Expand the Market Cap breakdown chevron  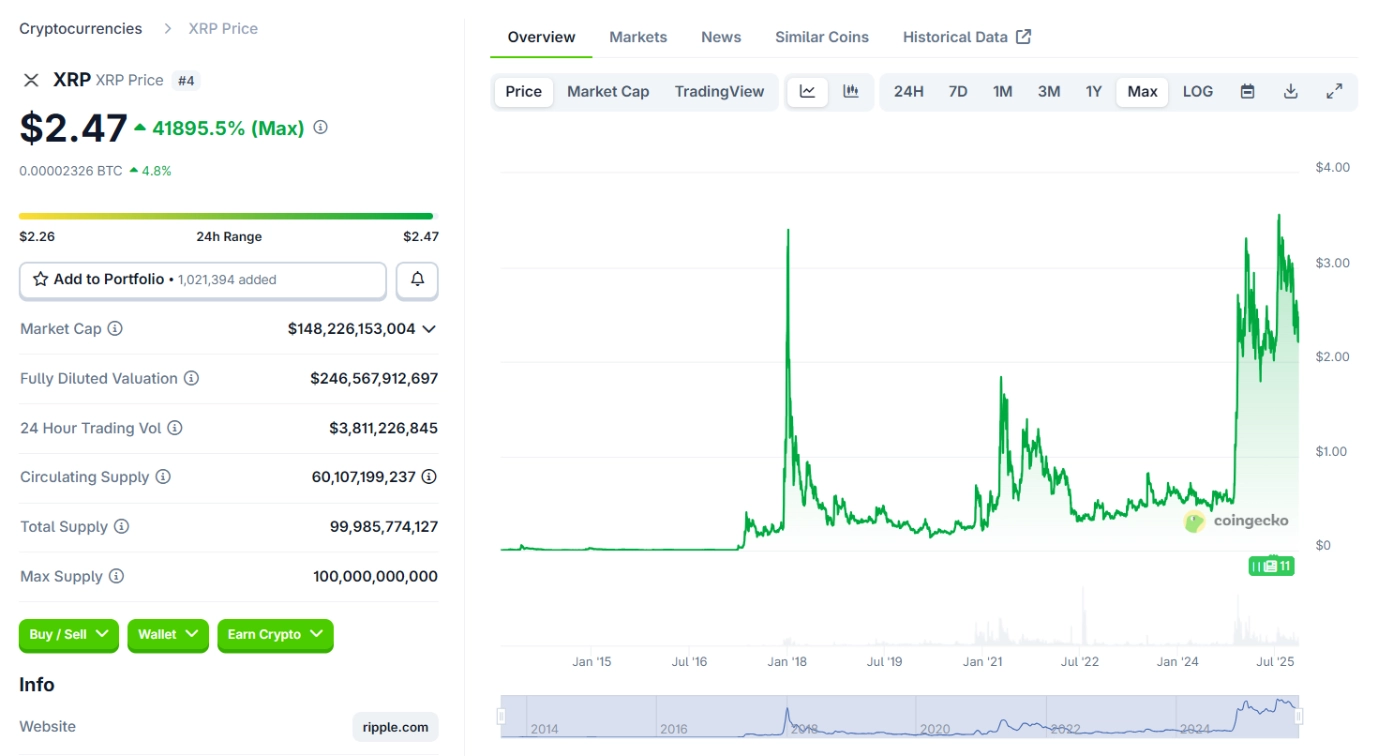[x=430, y=328]
